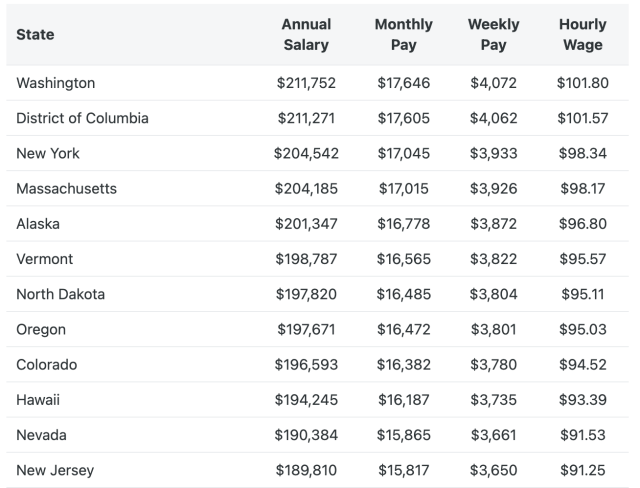This screenshot has width=640, height=488.
Task: Select New York's hourly wage $98.34
Action: [582, 153]
